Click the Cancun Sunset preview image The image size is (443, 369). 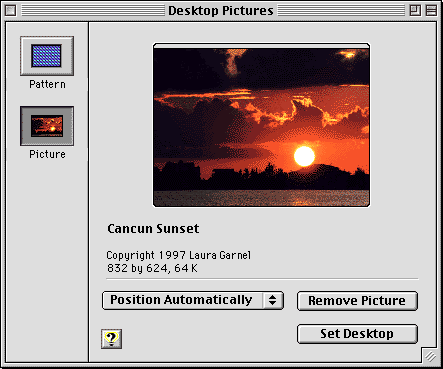tap(261, 125)
